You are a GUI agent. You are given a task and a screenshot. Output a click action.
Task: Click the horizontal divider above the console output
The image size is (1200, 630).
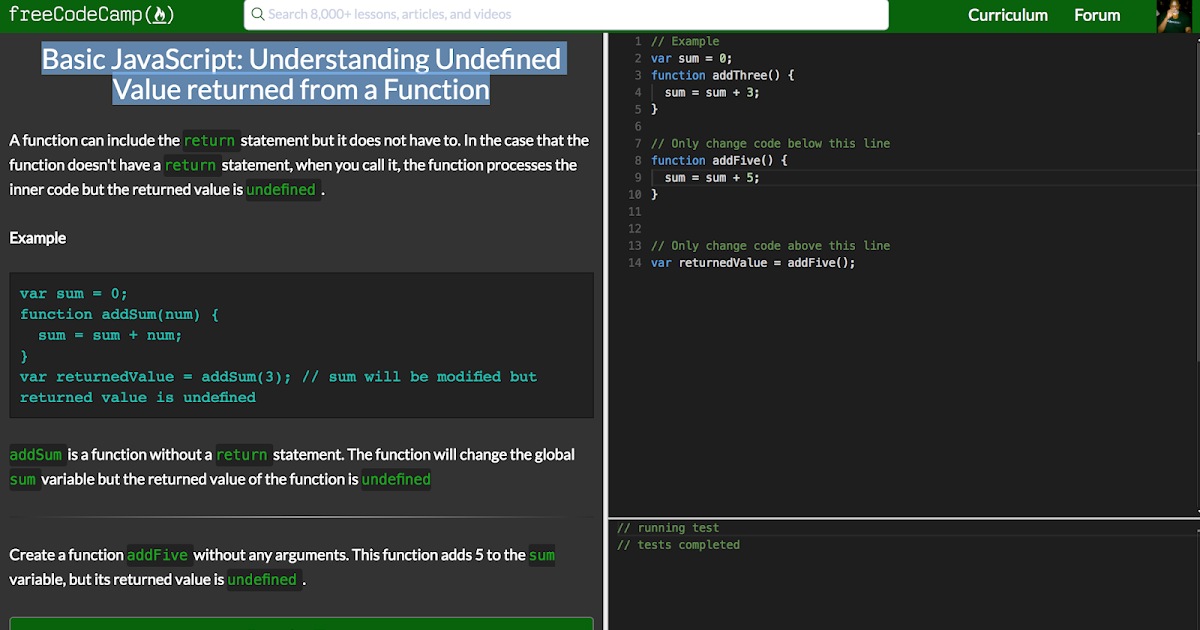[x=900, y=518]
